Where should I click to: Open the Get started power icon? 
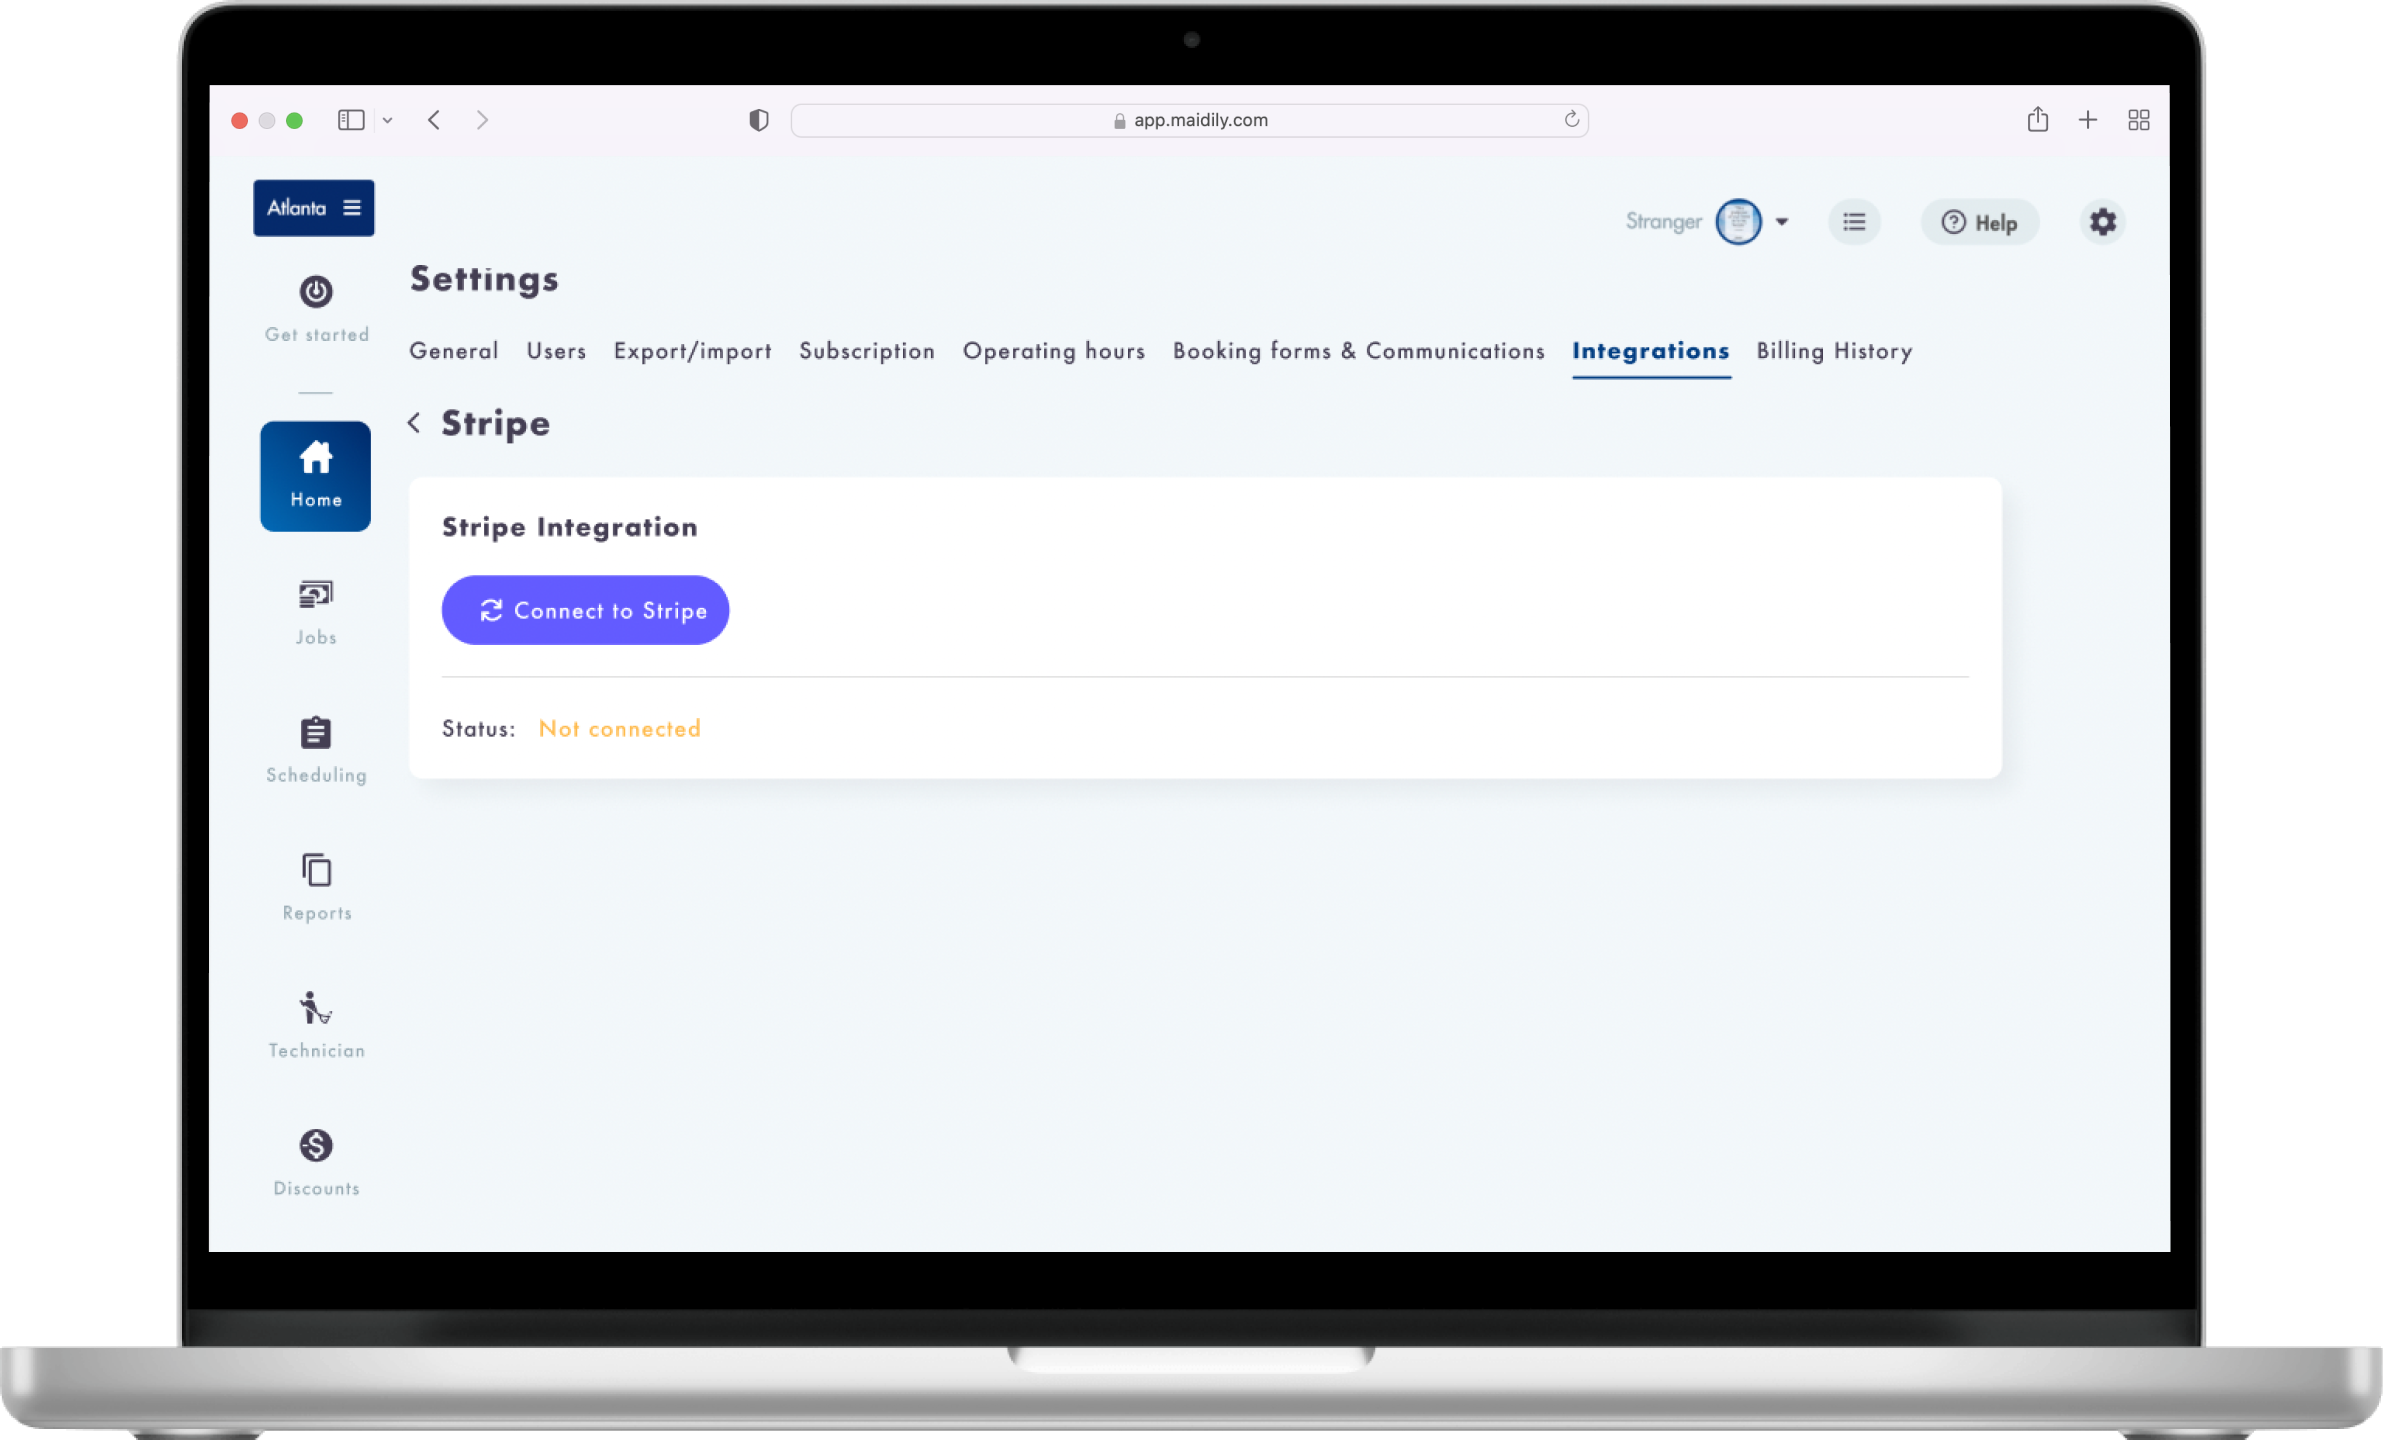tap(316, 292)
